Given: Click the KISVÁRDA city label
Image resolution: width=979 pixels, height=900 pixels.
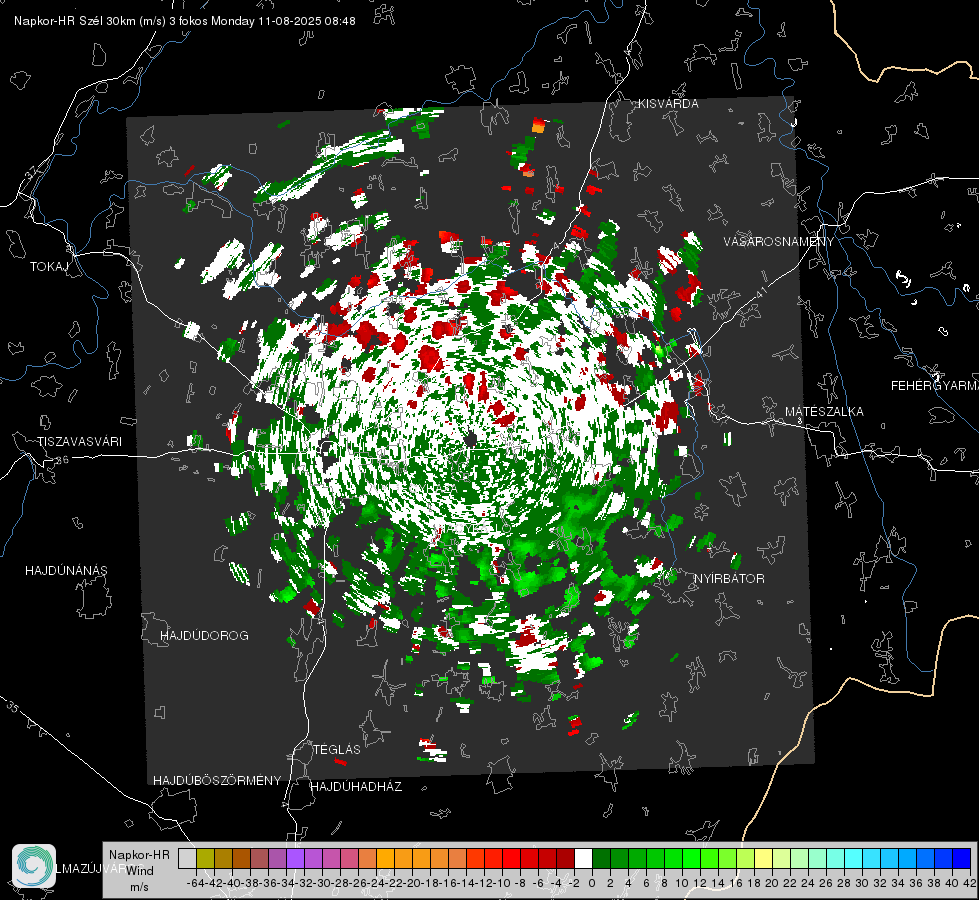Looking at the screenshot, I should (668, 104).
